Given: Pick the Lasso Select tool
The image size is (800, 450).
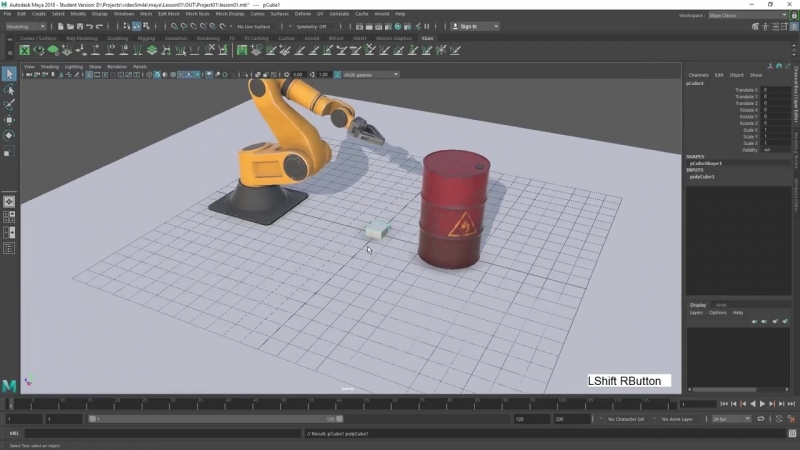Looking at the screenshot, I should [x=9, y=90].
